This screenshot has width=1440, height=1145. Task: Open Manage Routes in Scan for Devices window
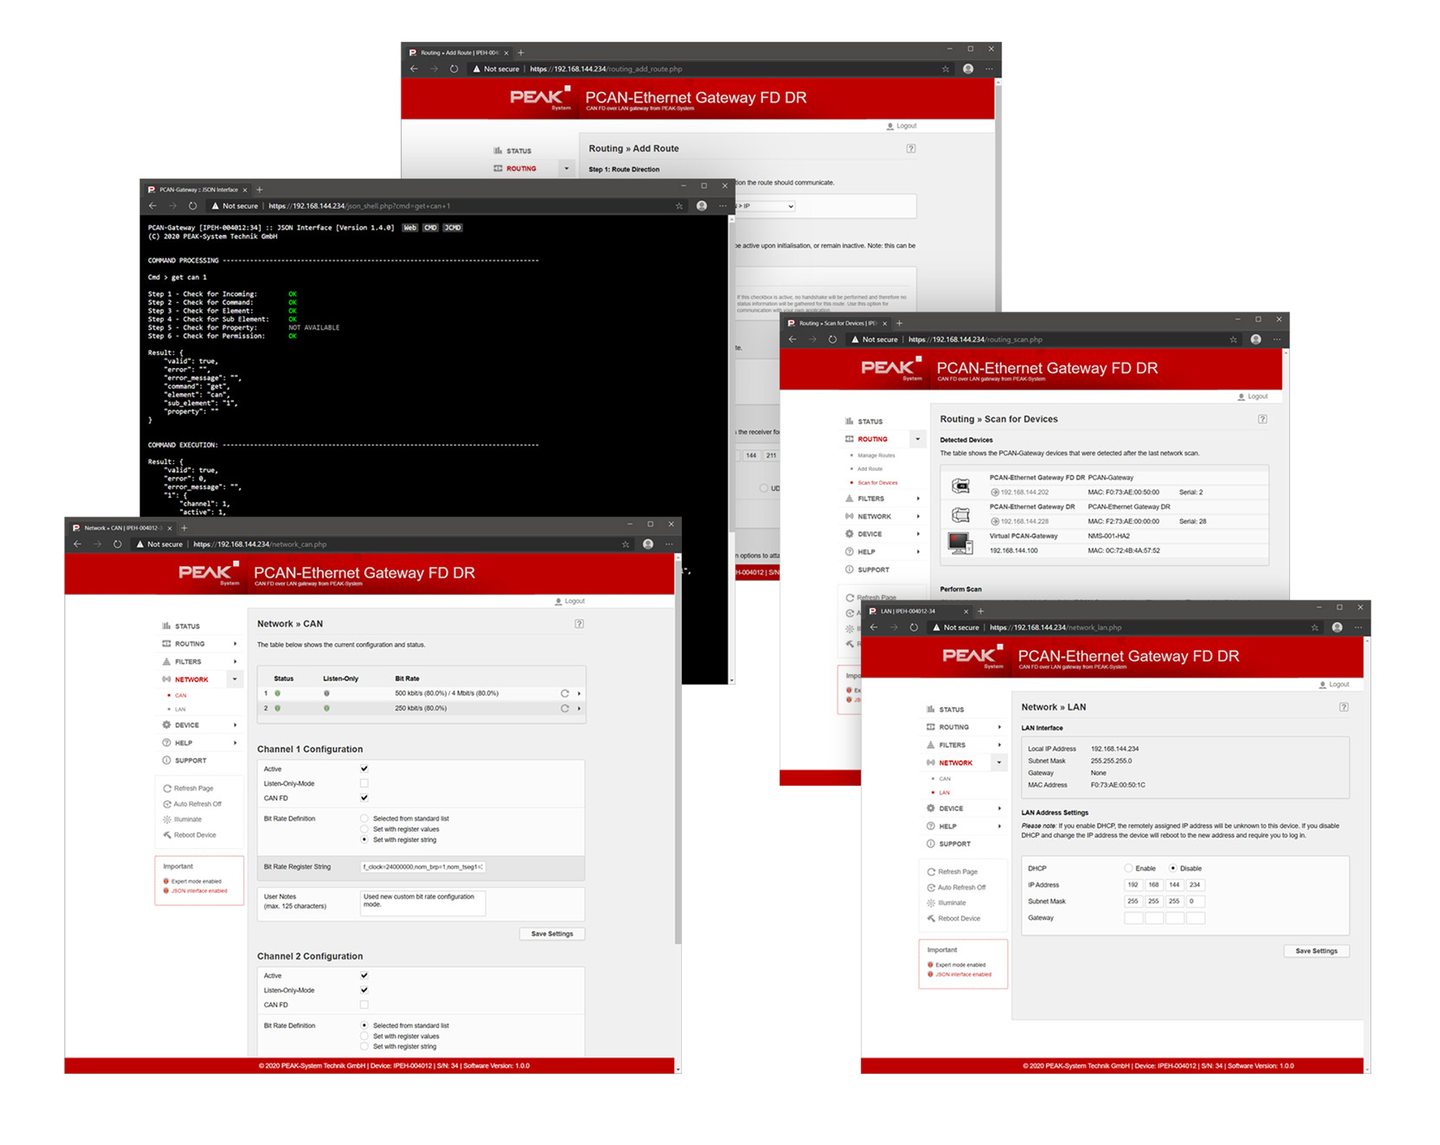(x=876, y=455)
